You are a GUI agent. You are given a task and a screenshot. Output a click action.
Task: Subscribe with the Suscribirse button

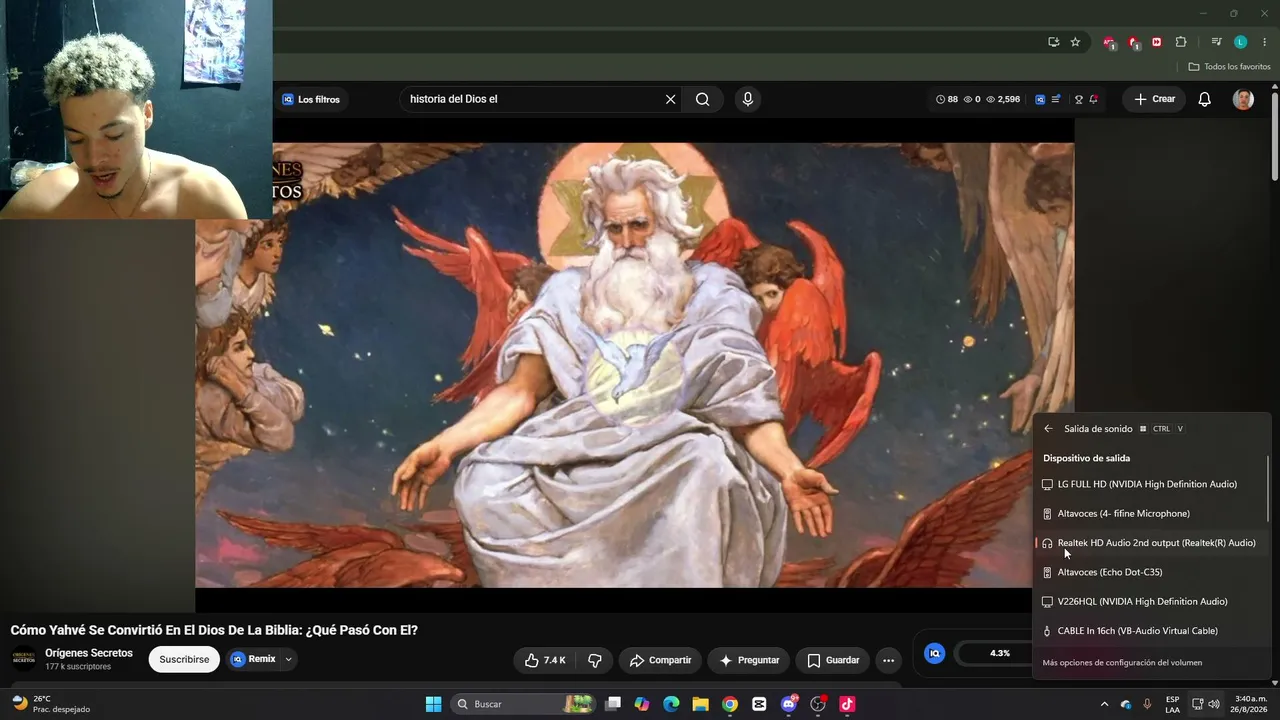pos(184,660)
